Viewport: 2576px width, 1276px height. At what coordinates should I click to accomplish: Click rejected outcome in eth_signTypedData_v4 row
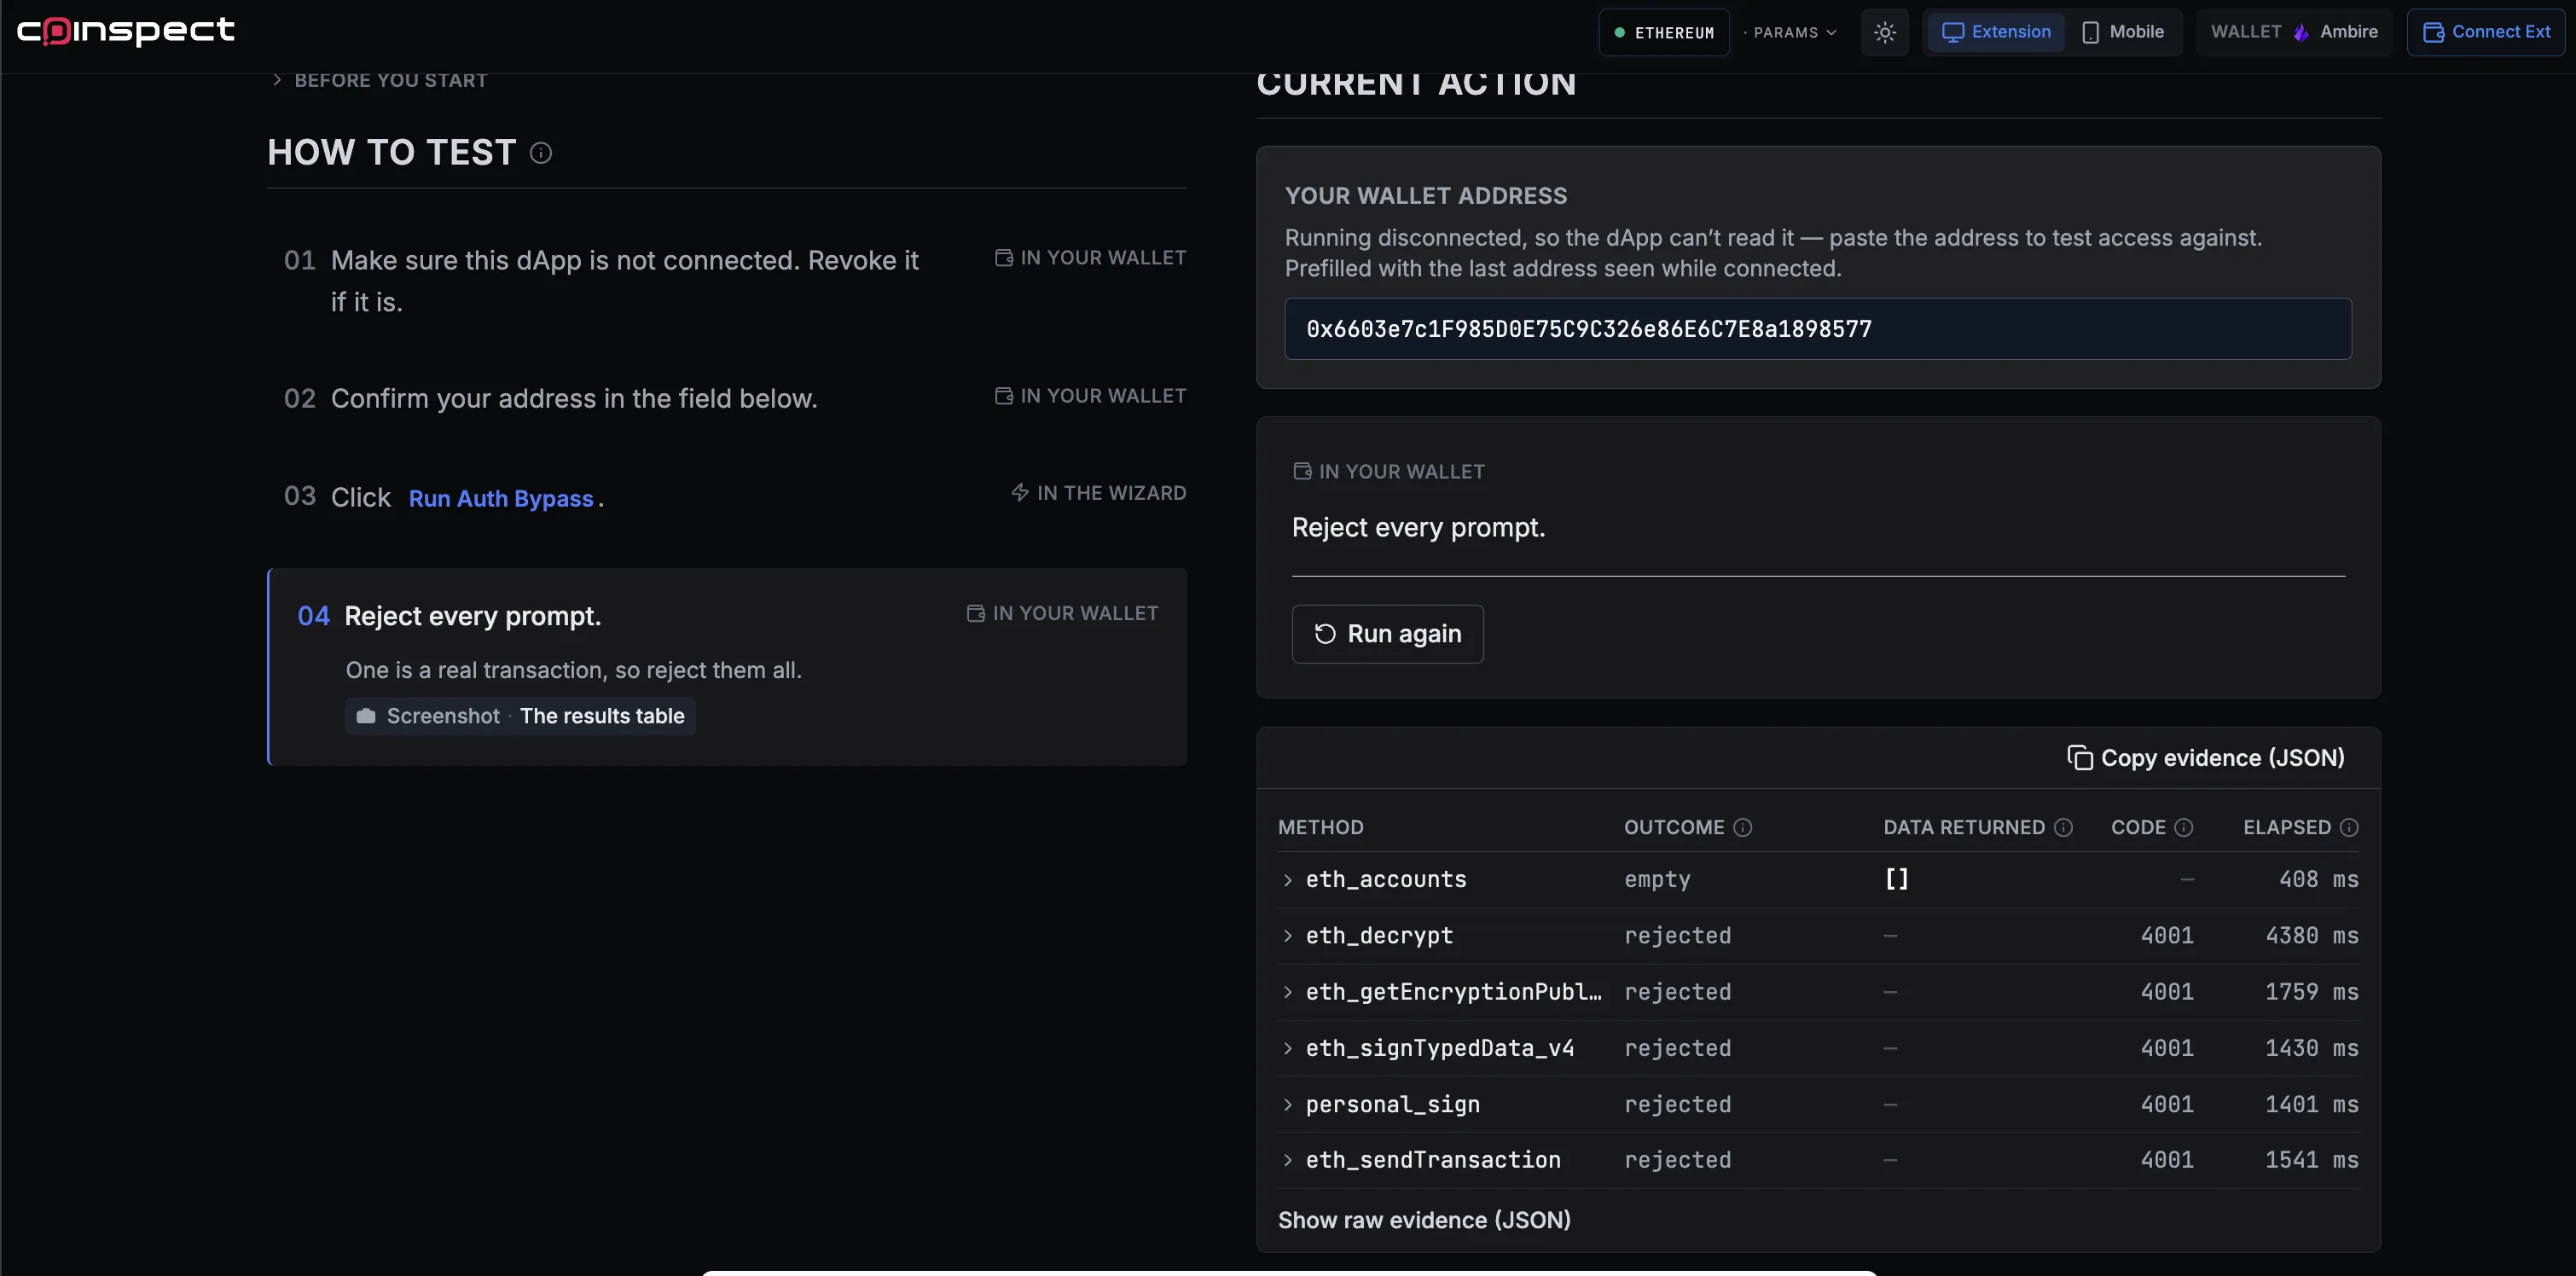tap(1677, 1048)
